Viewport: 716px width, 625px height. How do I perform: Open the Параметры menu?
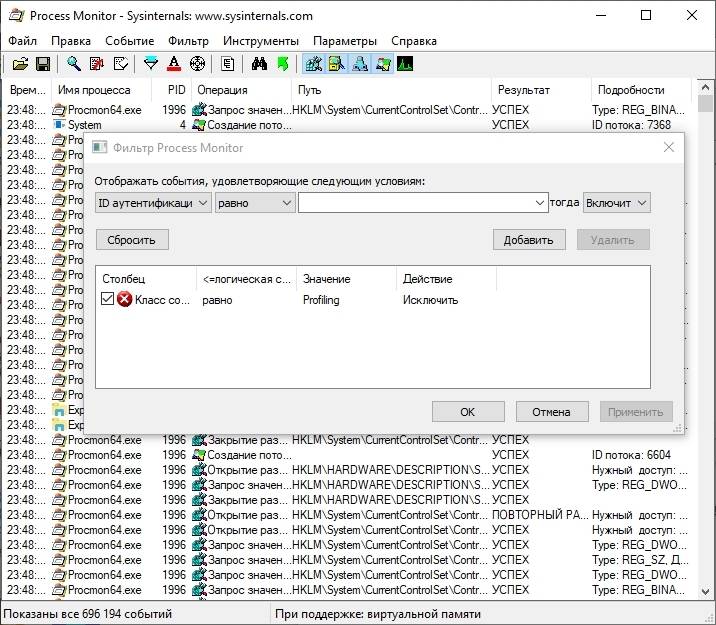coord(345,41)
